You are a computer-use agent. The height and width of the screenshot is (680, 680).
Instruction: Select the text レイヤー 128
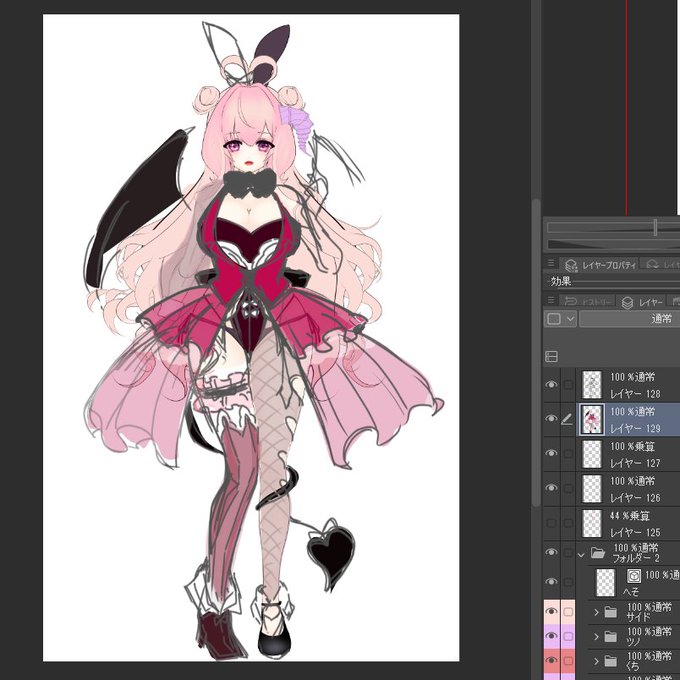point(635,394)
